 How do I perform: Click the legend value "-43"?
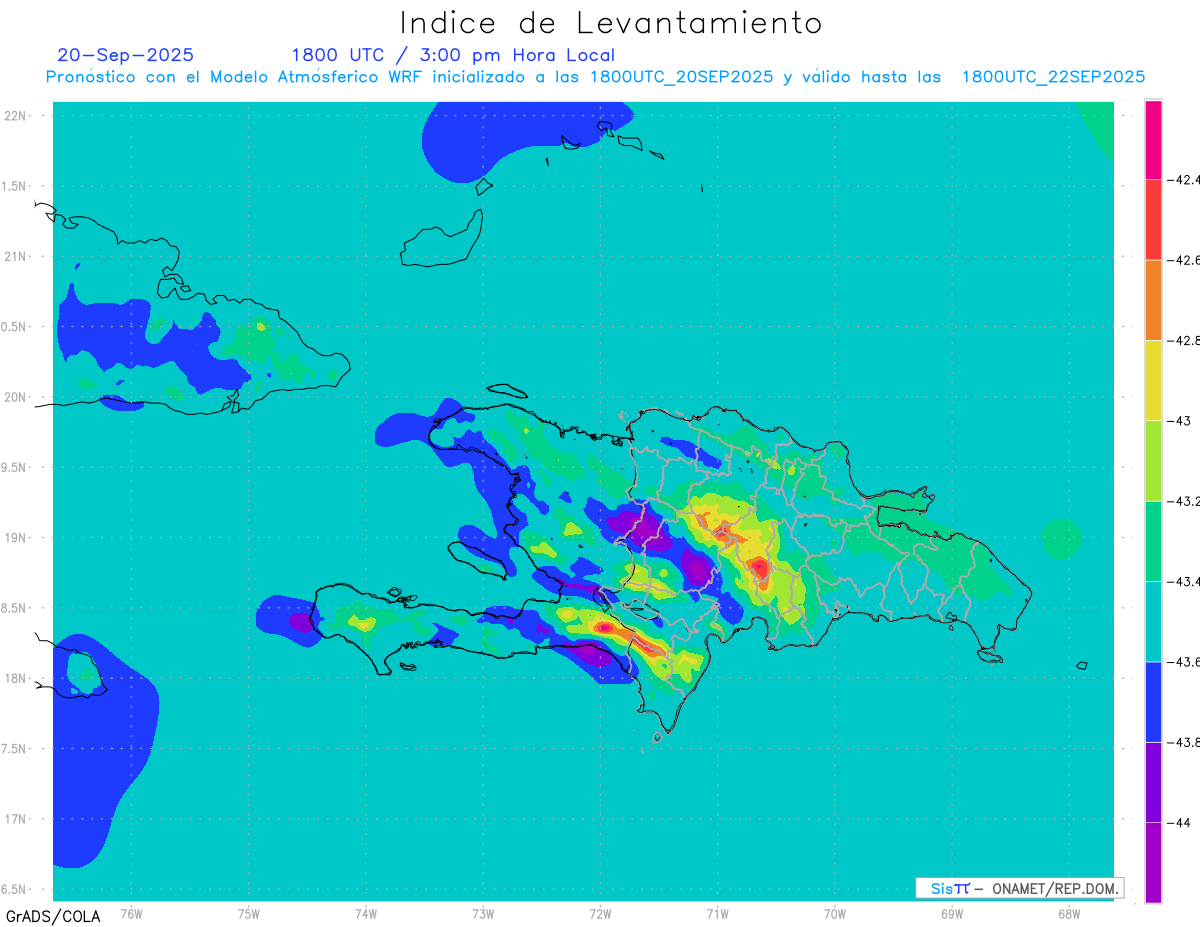point(1179,421)
